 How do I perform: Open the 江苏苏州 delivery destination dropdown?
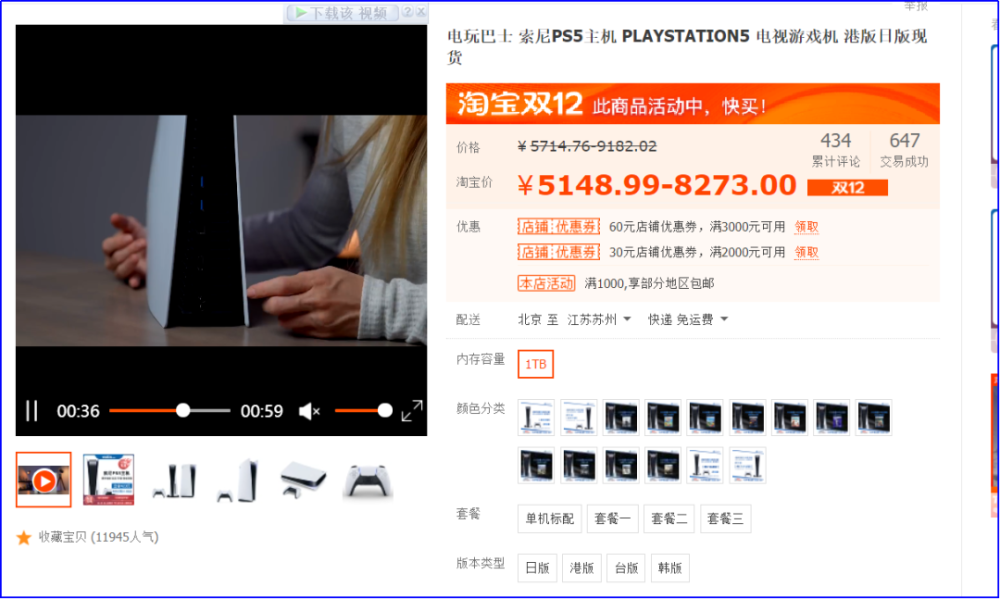click(599, 320)
